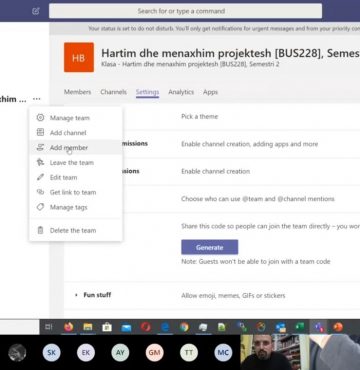Open Task View in the taskbar
The width and height of the screenshot is (360, 370).
[49, 327]
